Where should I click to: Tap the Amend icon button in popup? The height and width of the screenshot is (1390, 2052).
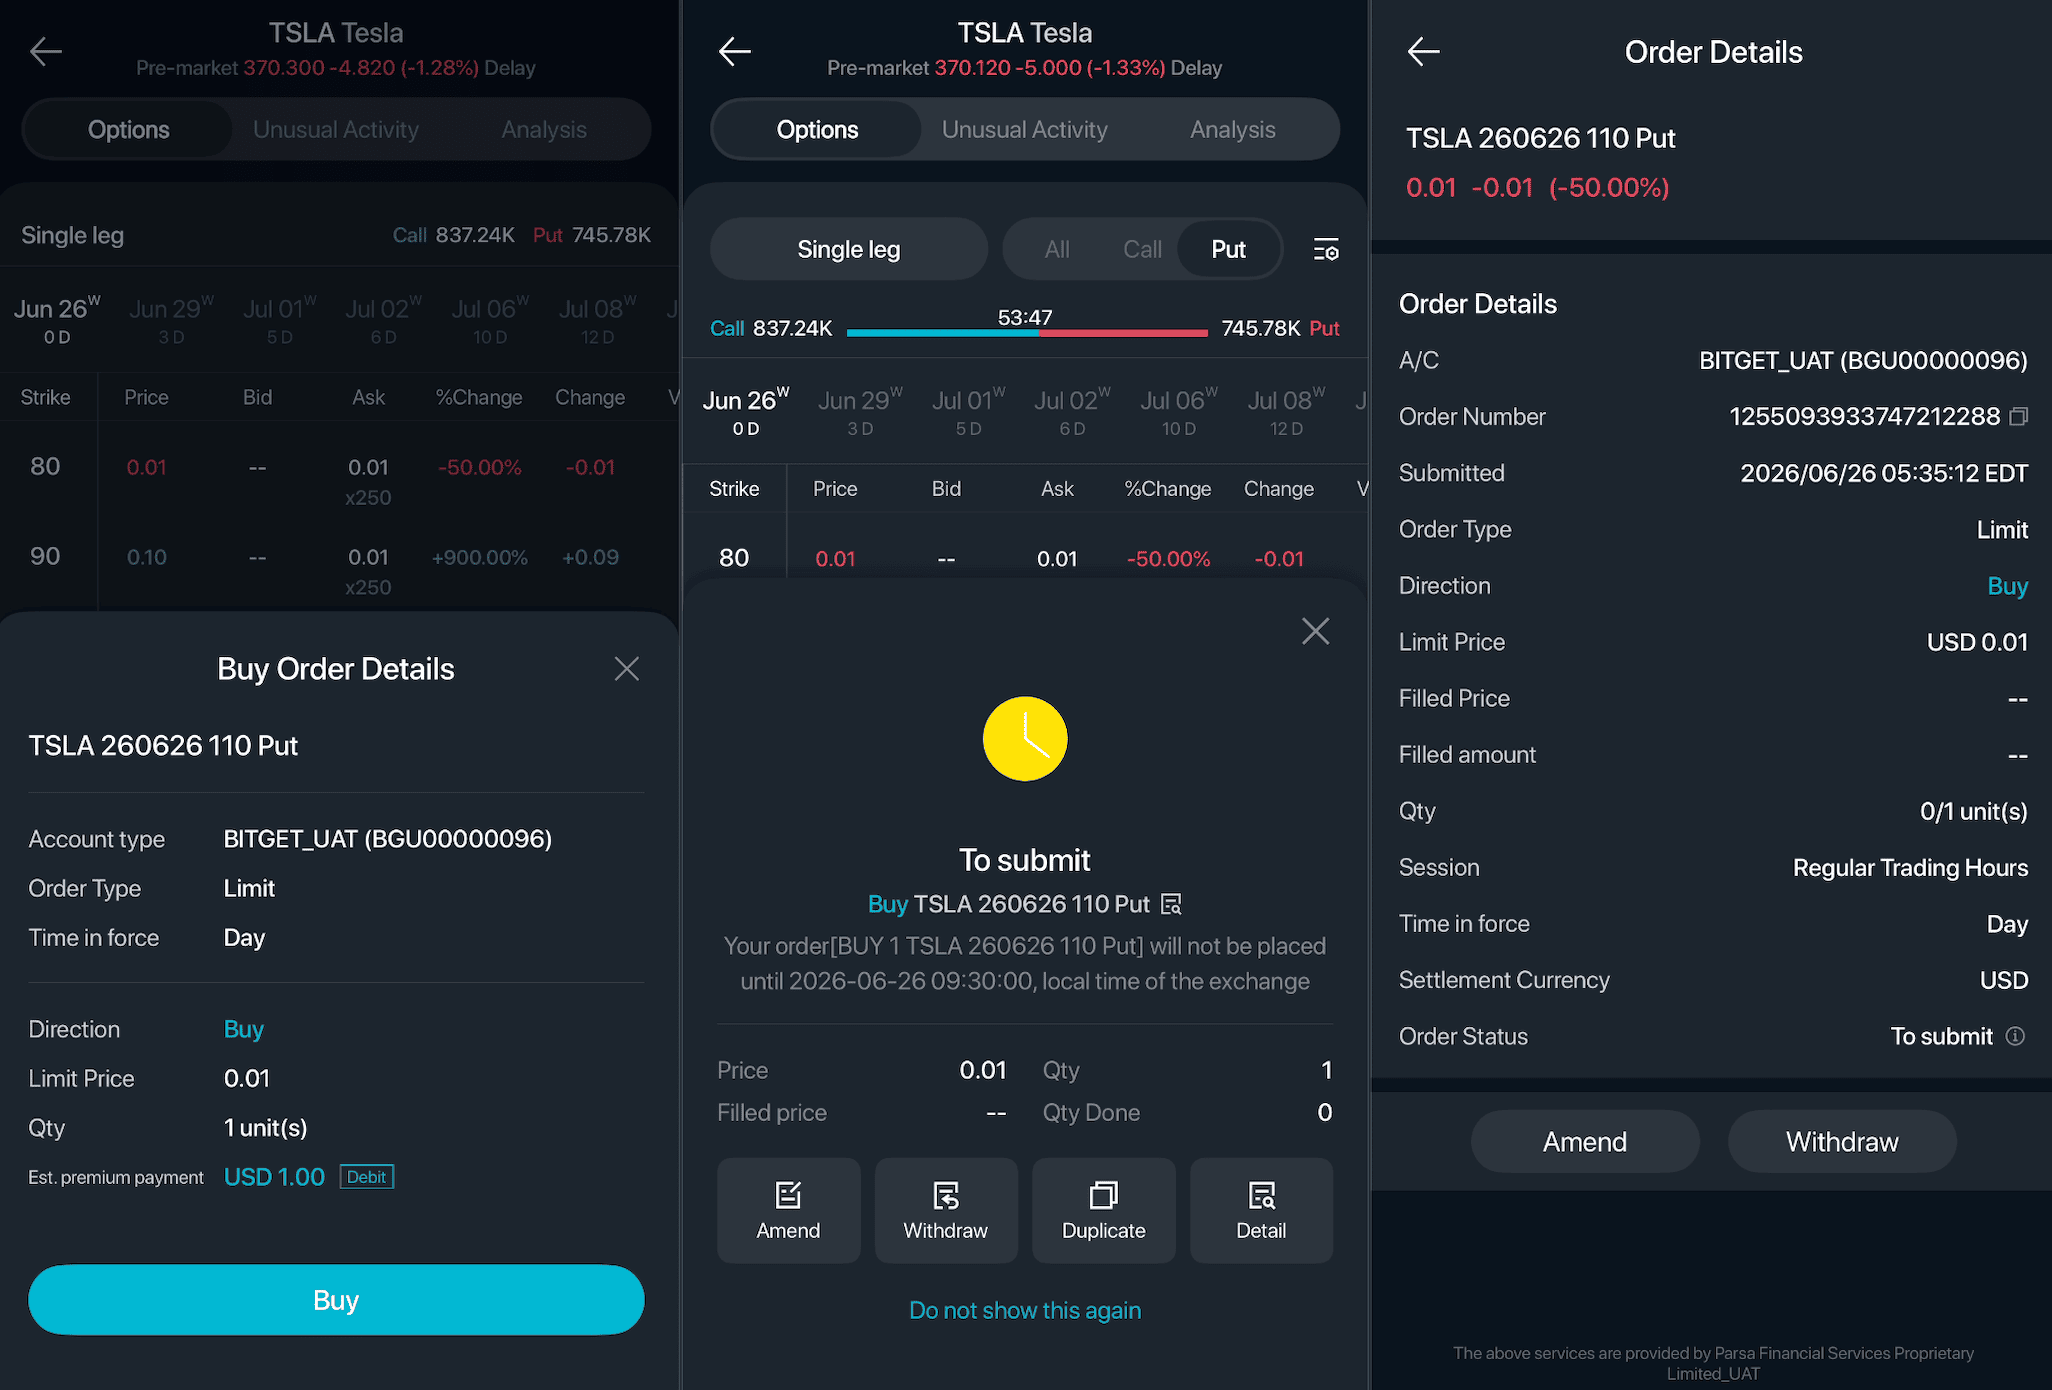pos(788,1210)
